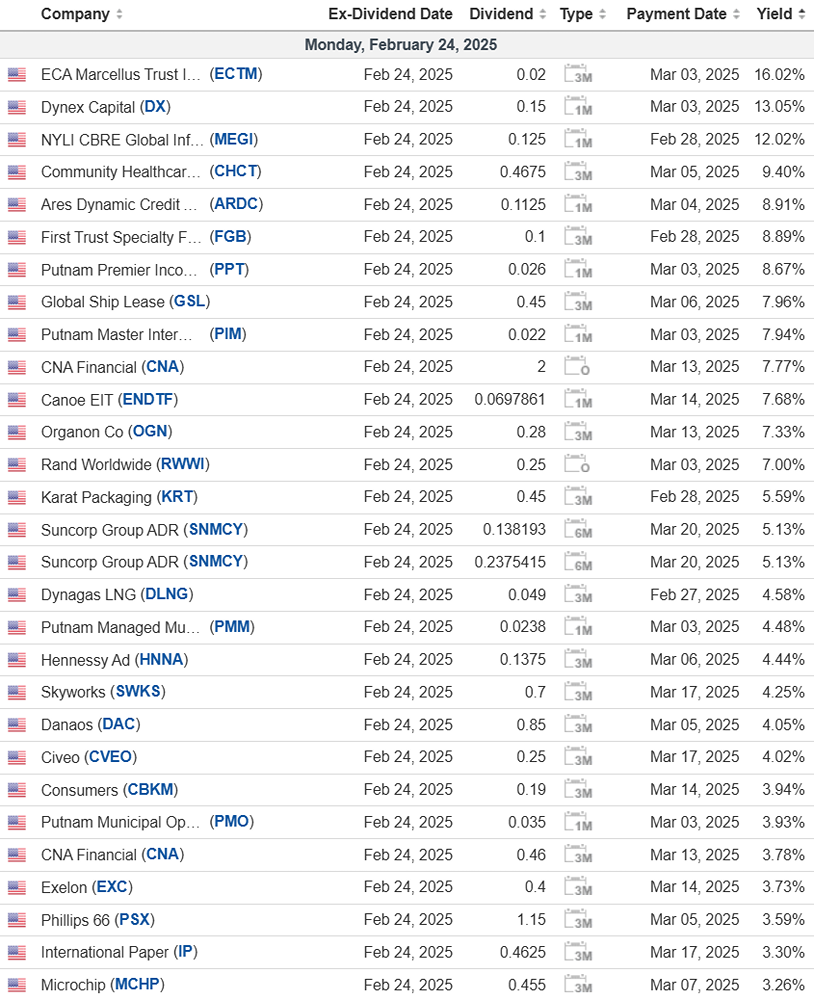The width and height of the screenshot is (814, 1000).
Task: Click the dividend type icon for Rand Worldwide
Action: 577,465
